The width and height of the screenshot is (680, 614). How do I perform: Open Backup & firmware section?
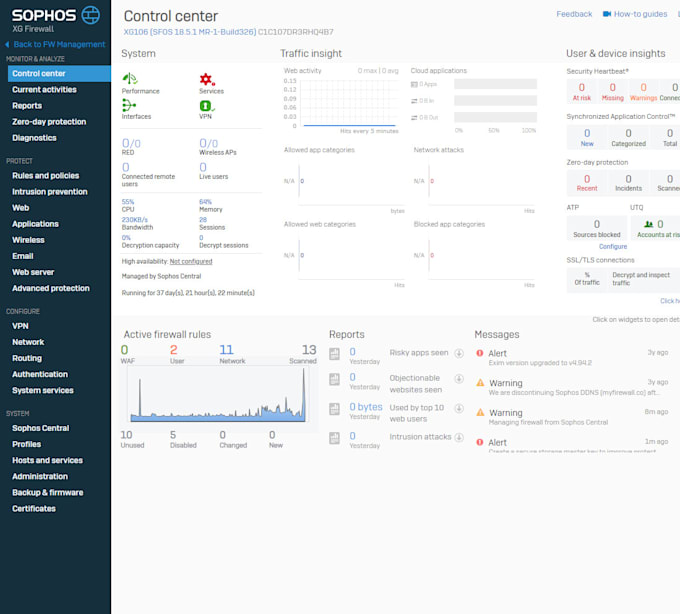pyautogui.click(x=48, y=493)
